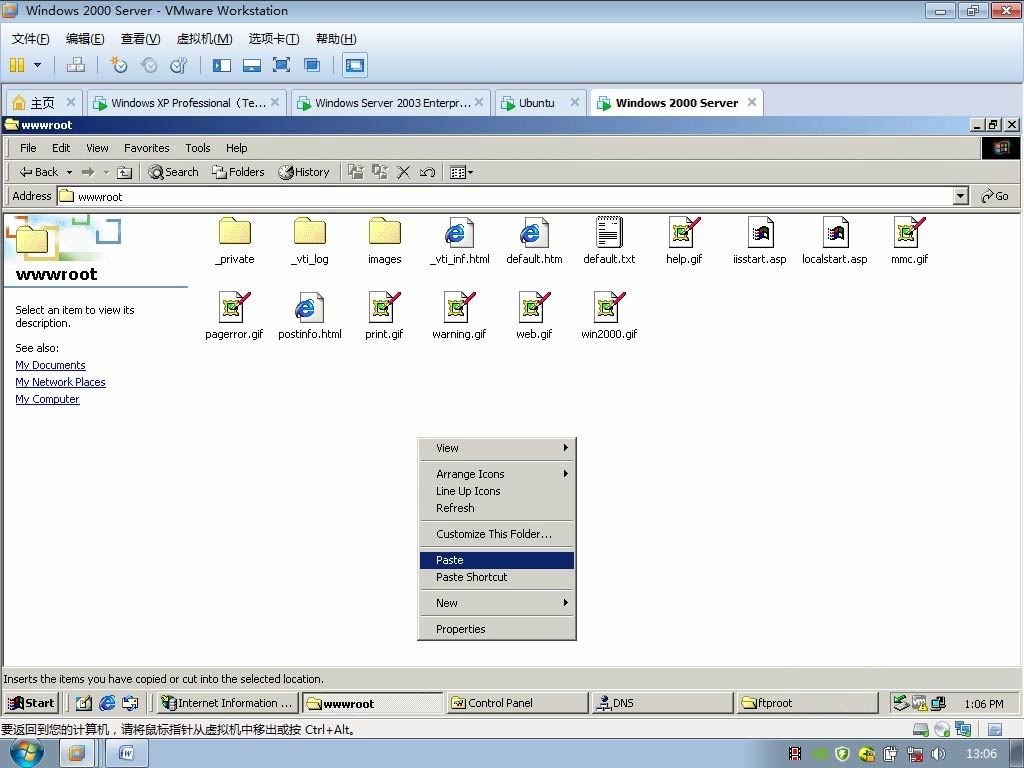Choose Customize This Folder from context menu
The height and width of the screenshot is (768, 1024).
point(497,534)
